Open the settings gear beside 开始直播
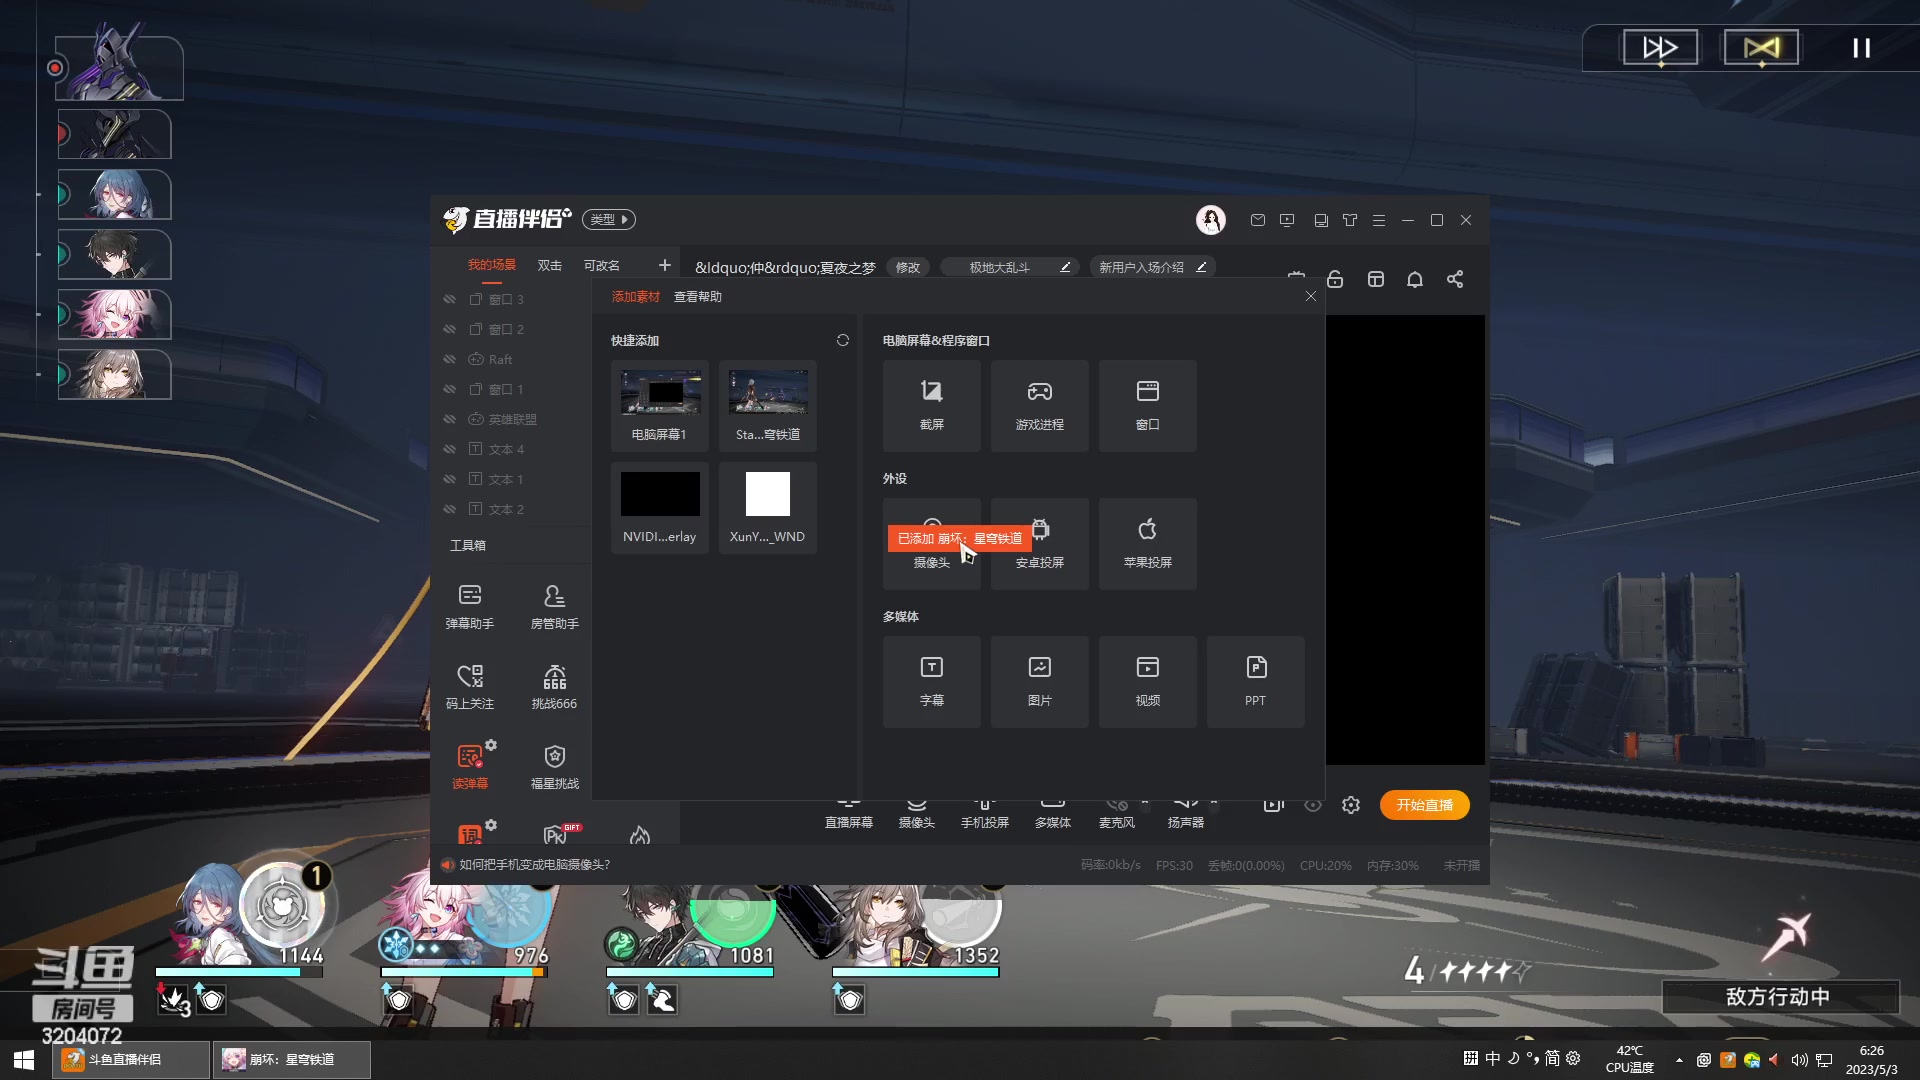This screenshot has width=1920, height=1080. click(x=1351, y=805)
